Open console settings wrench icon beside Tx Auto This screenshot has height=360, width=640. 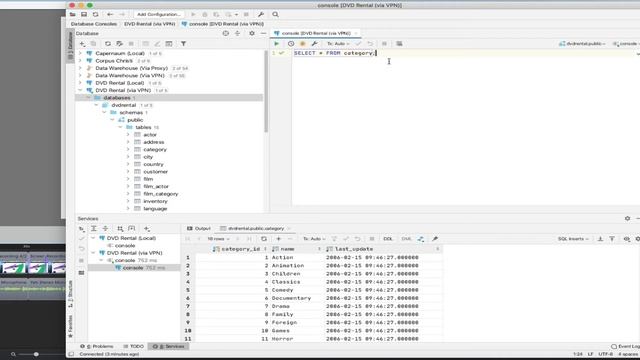(314, 44)
